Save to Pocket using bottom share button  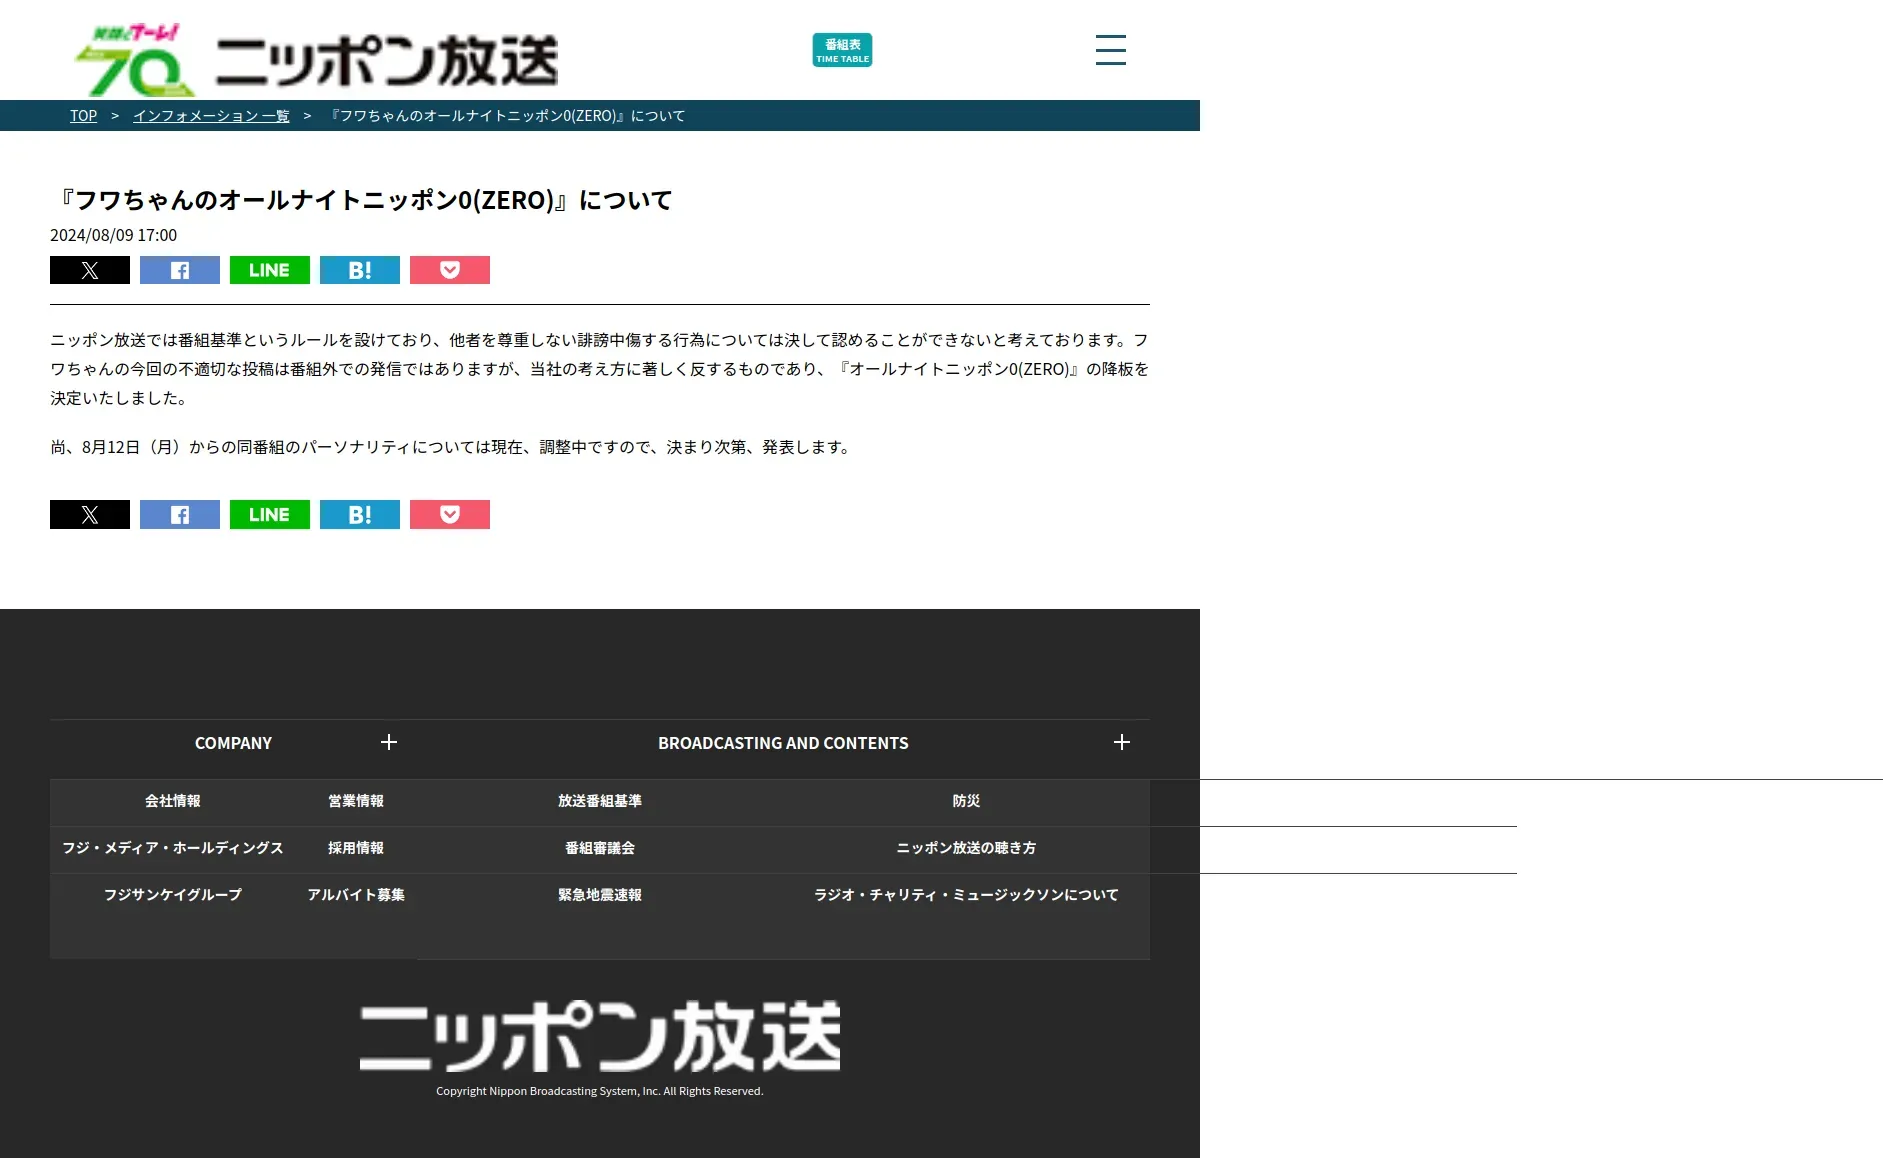point(450,514)
